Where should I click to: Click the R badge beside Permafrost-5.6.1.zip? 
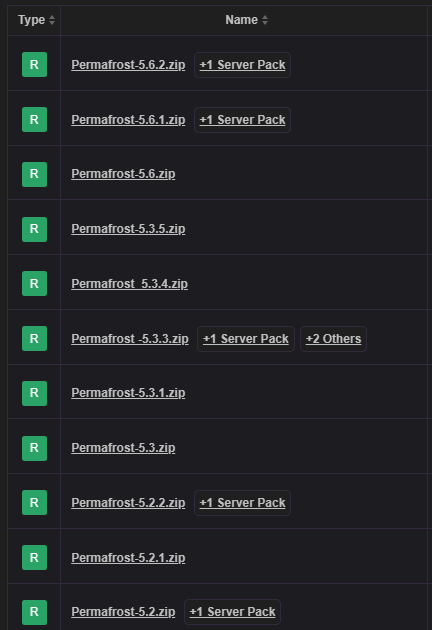[34, 119]
